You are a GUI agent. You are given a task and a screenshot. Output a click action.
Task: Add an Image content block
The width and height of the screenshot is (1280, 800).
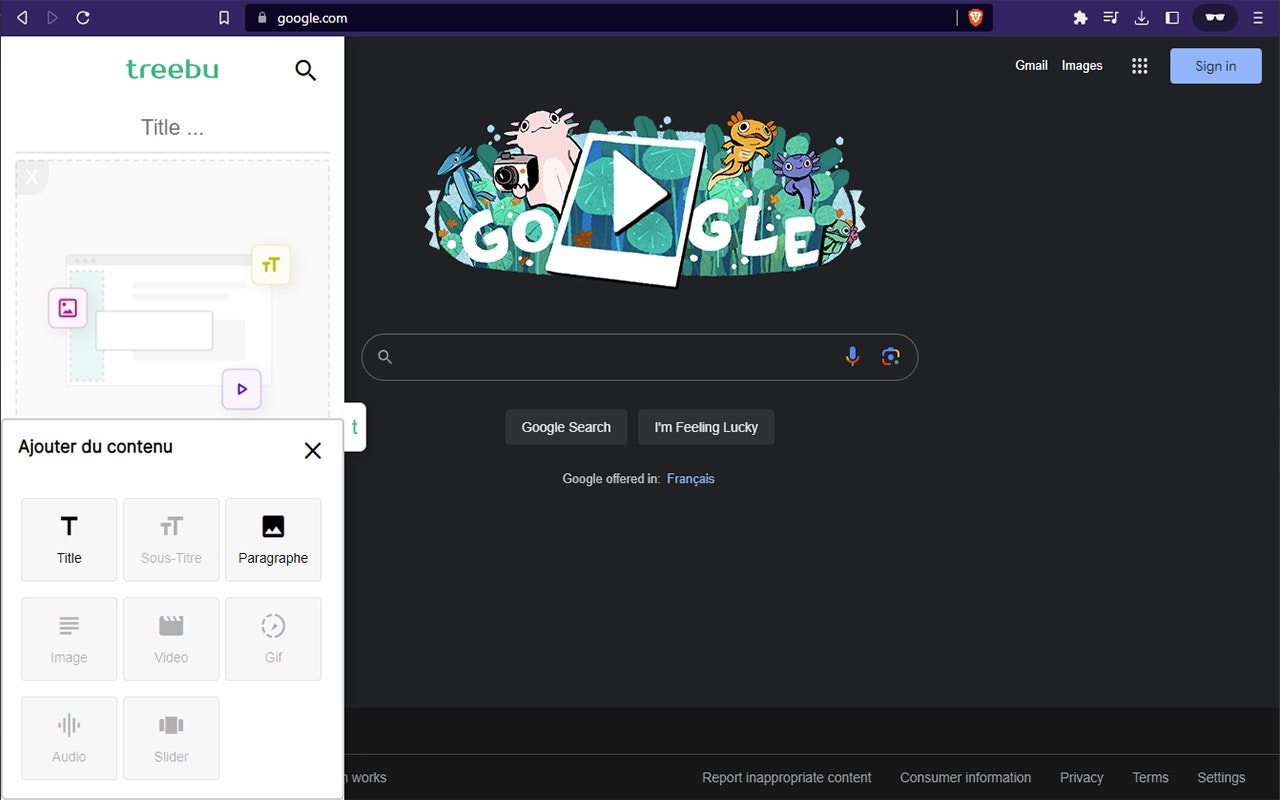[69, 639]
